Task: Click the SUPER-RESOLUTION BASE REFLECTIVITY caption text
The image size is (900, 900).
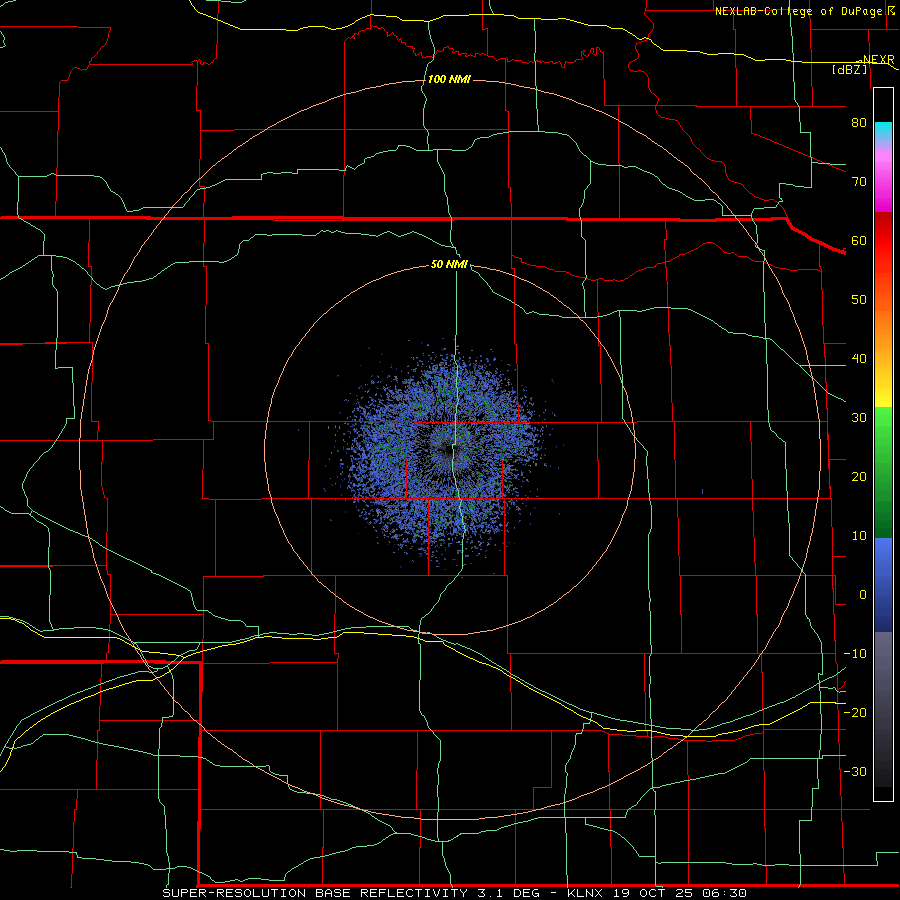Action: [314, 893]
